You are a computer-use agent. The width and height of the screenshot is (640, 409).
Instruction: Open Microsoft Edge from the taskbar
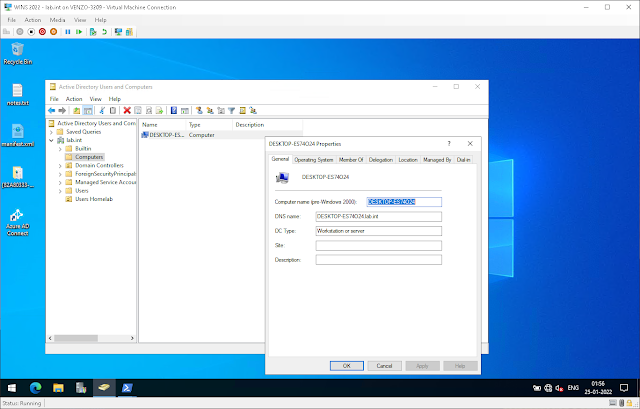36,388
